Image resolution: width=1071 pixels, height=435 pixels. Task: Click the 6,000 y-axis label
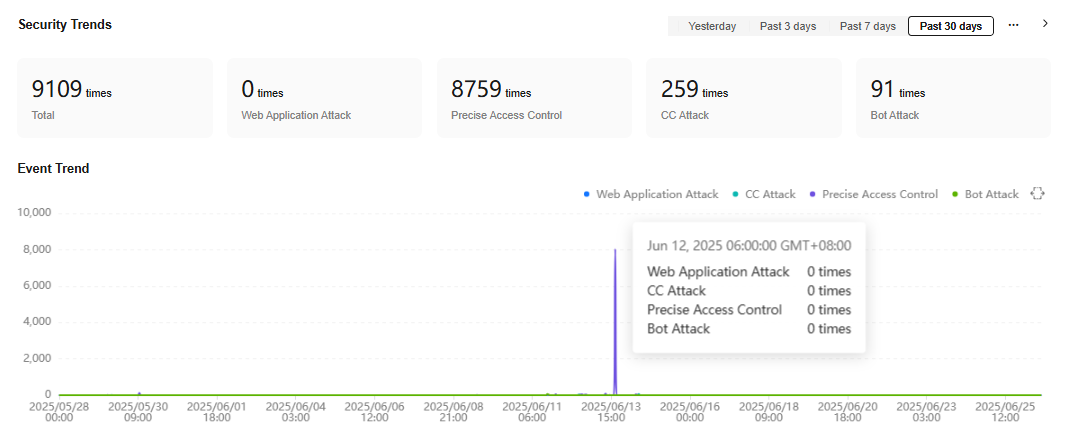coord(36,285)
